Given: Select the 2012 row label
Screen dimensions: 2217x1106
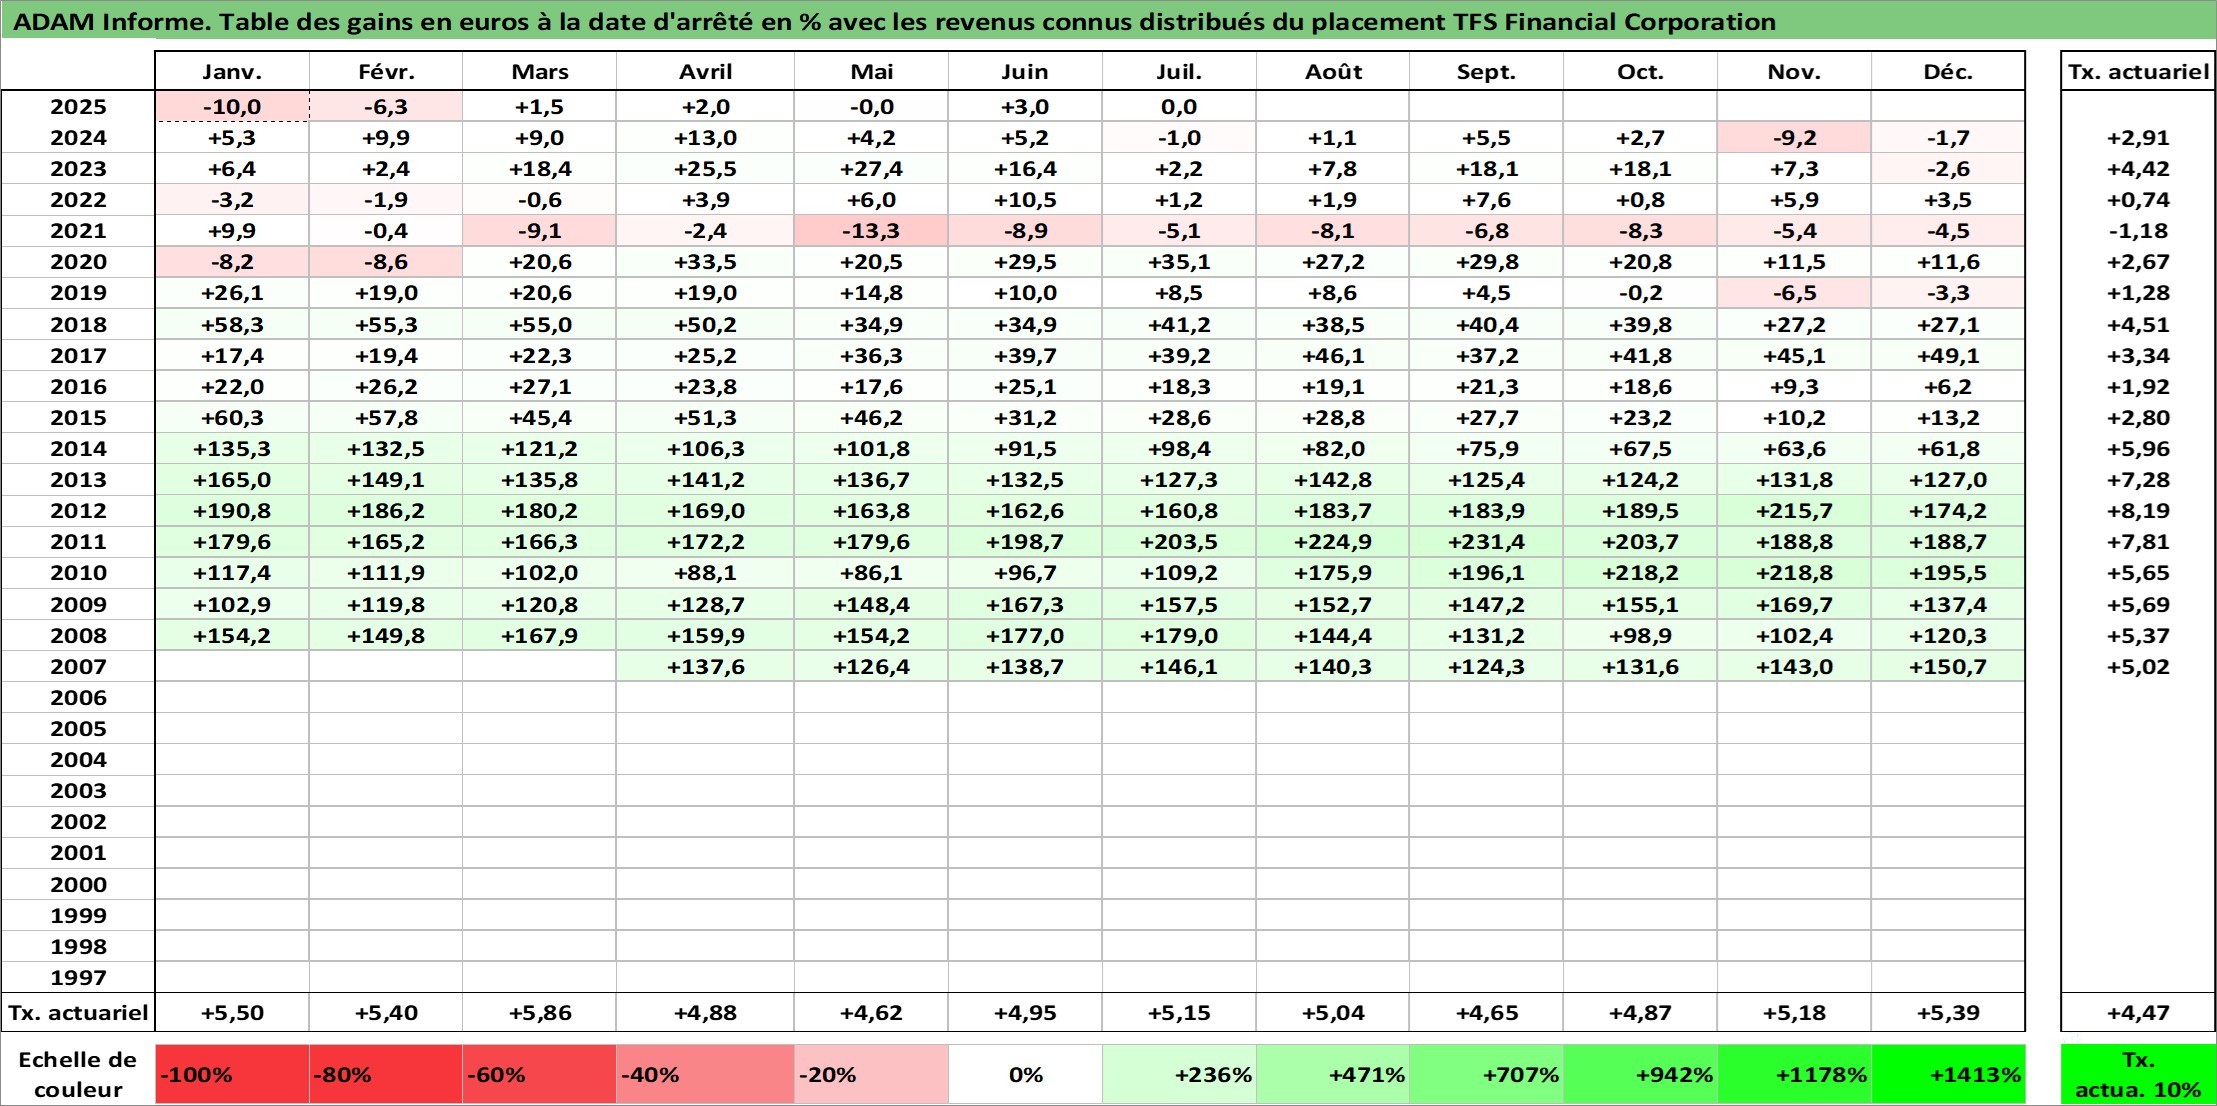Looking at the screenshot, I should 78,511.
